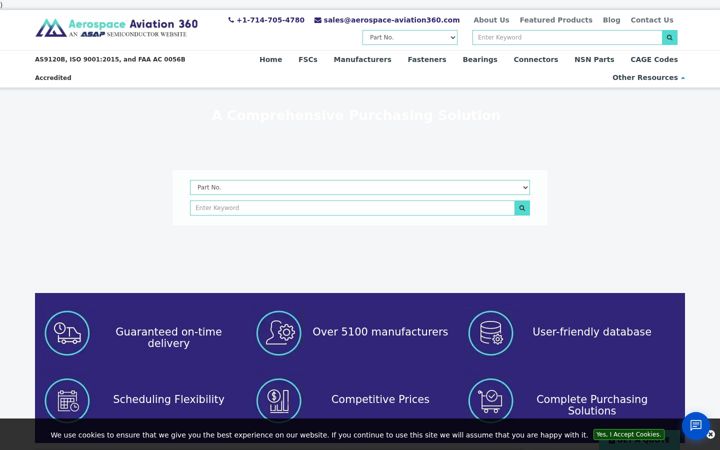This screenshot has width=720, height=450.
Task: Focus the main Enter Keyword search field
Action: (352, 208)
